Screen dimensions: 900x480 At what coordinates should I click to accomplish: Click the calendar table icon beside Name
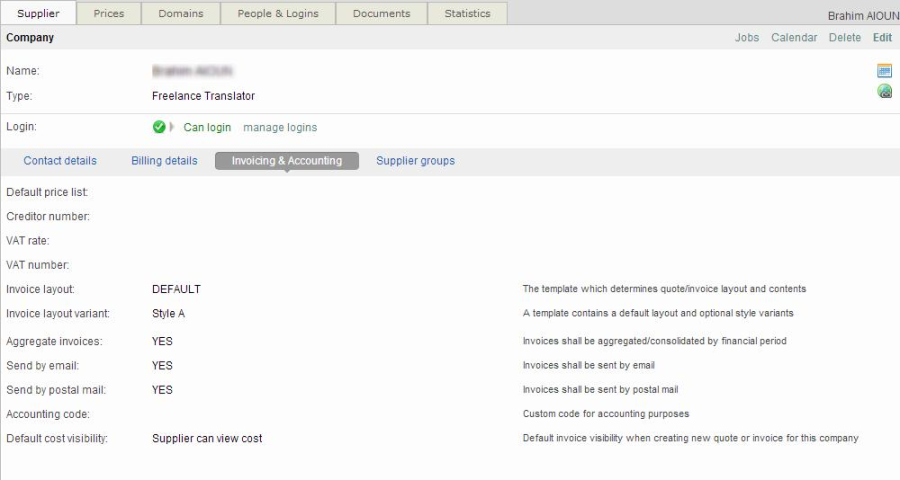[884, 71]
